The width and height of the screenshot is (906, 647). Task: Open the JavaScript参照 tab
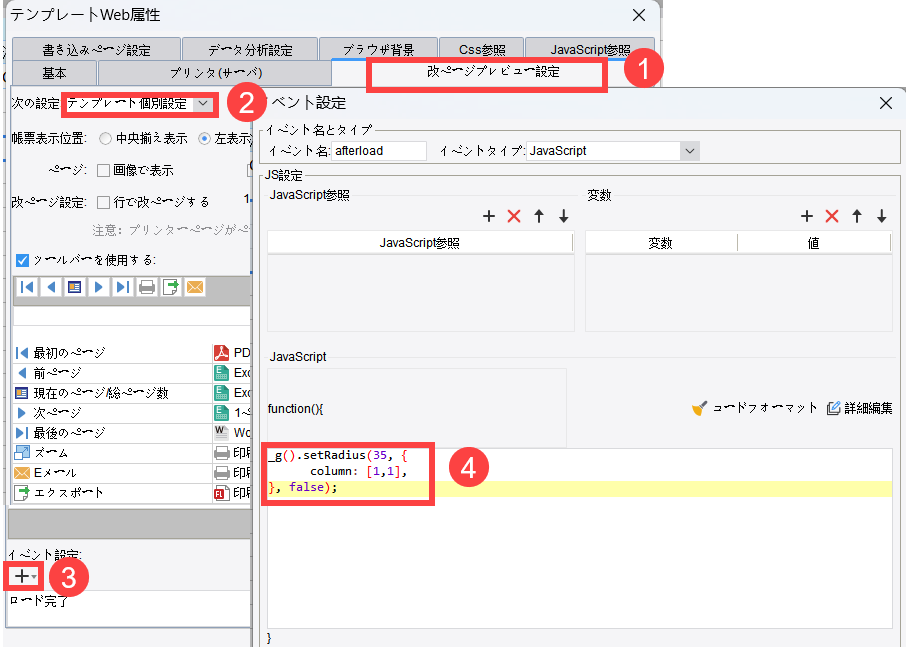click(x=590, y=50)
